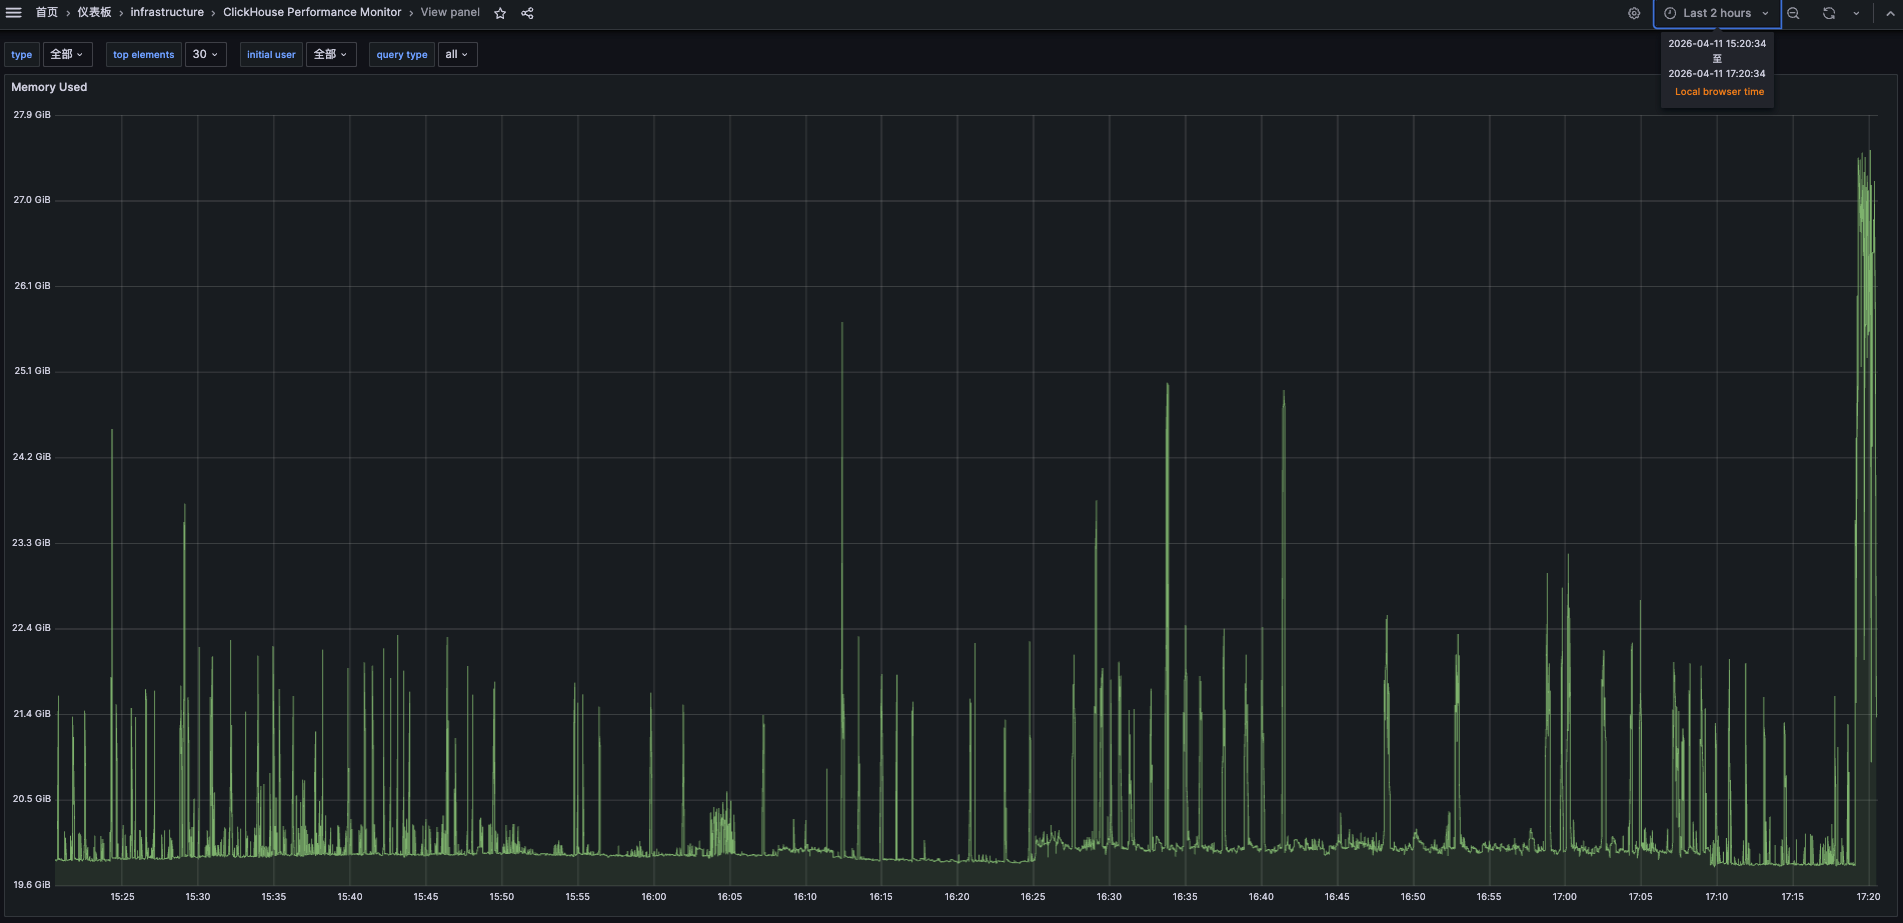1903x923 pixels.
Task: Click the 15:25 time axis label
Action: (122, 897)
